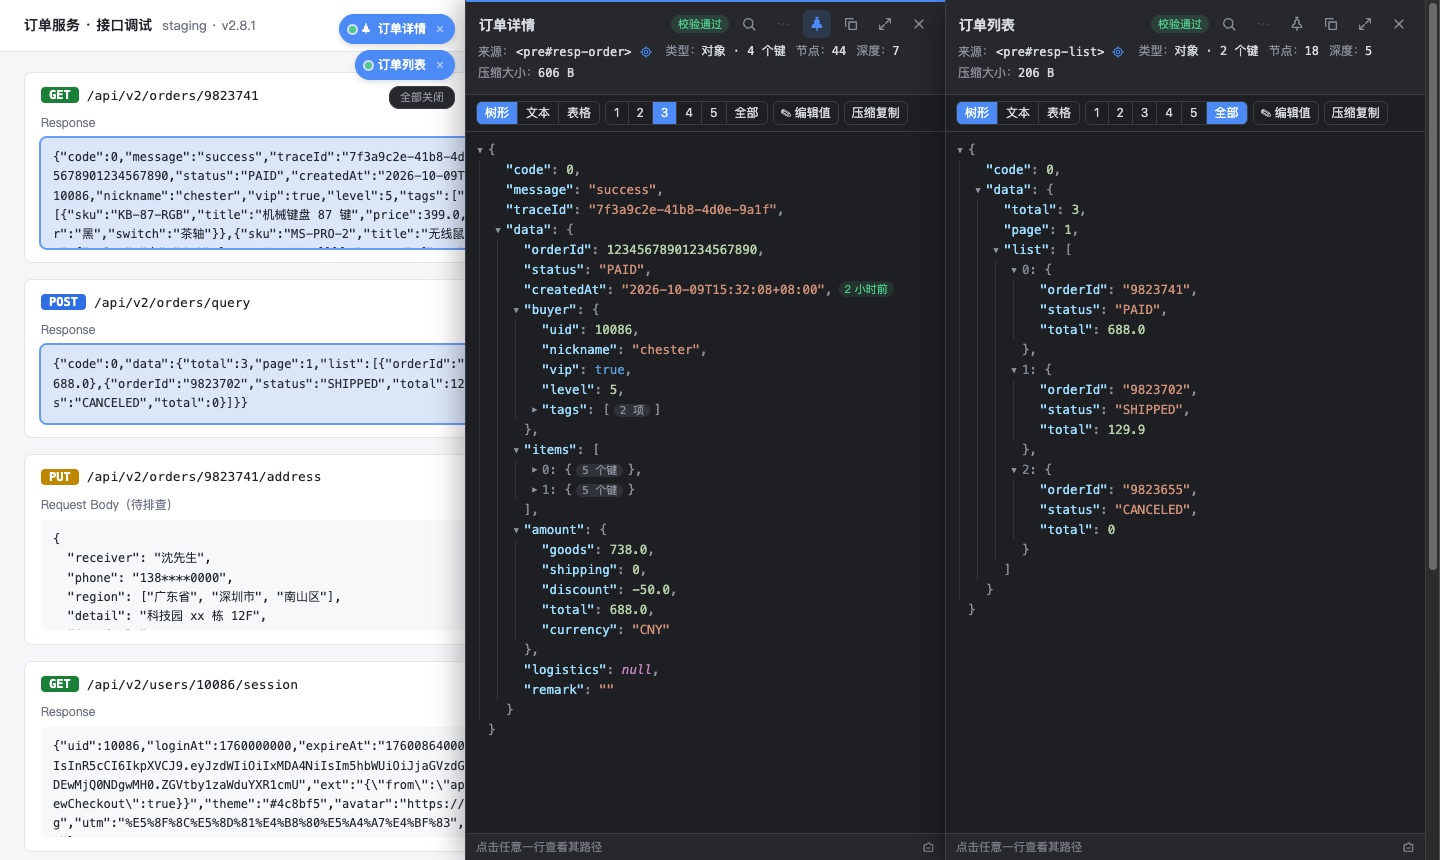The image size is (1440, 860).
Task: Collapse the "list" array in 订单列表
Action: pyautogui.click(x=996, y=250)
